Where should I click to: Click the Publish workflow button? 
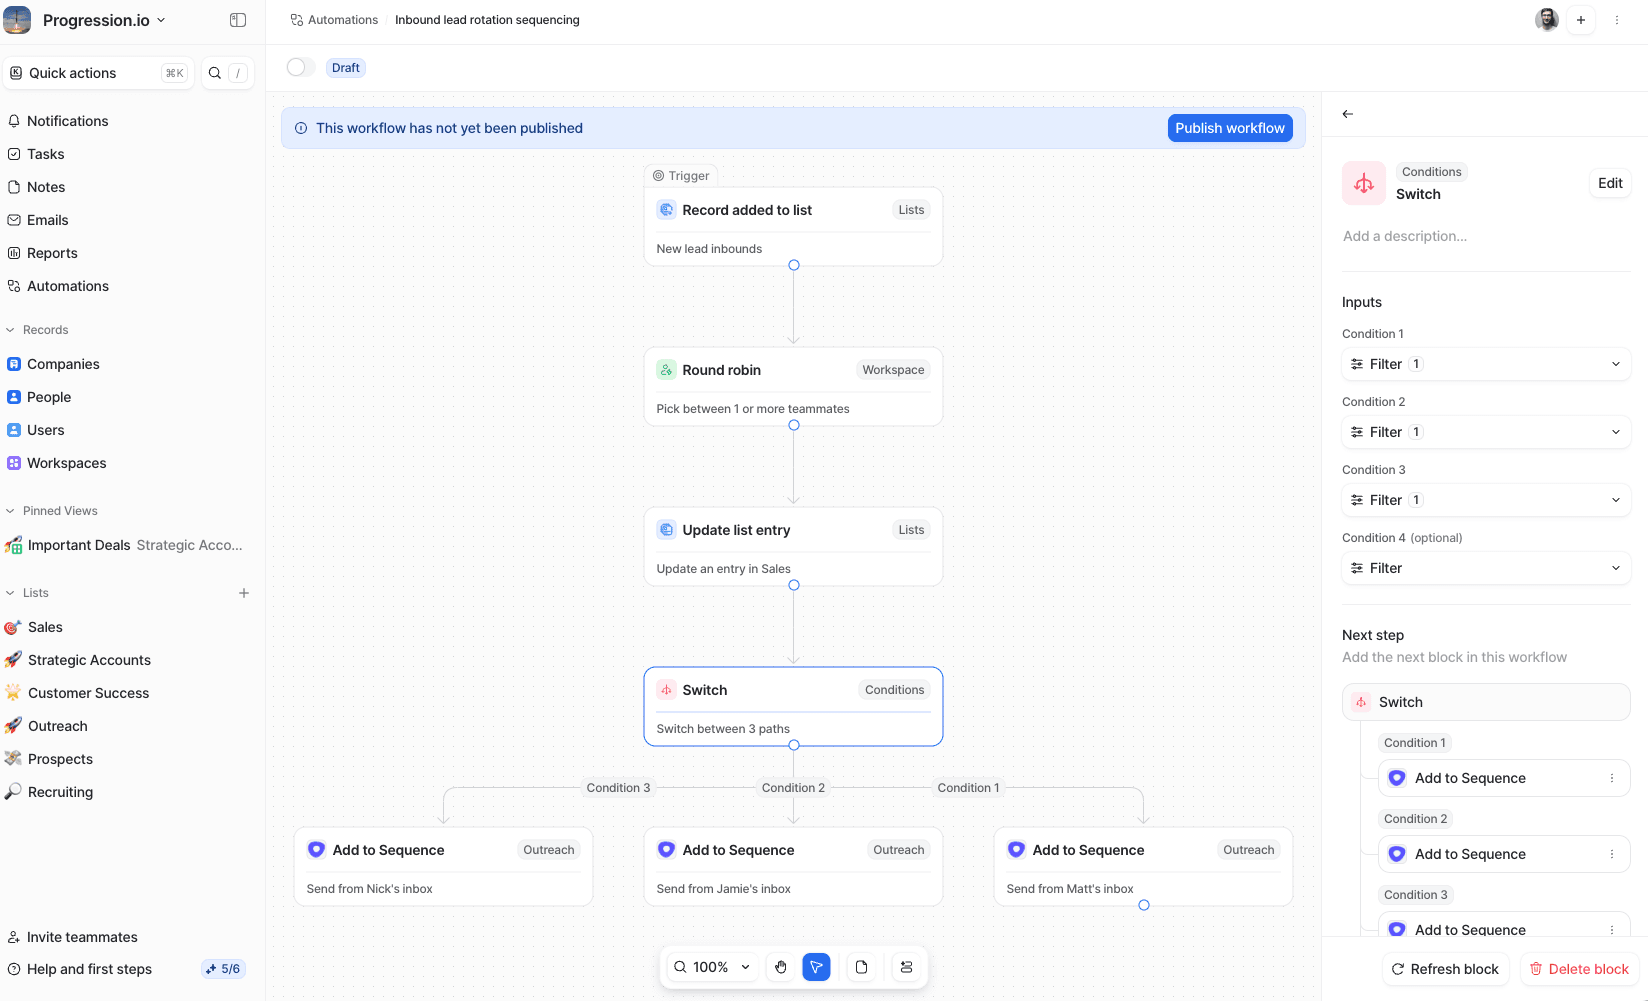1229,128
